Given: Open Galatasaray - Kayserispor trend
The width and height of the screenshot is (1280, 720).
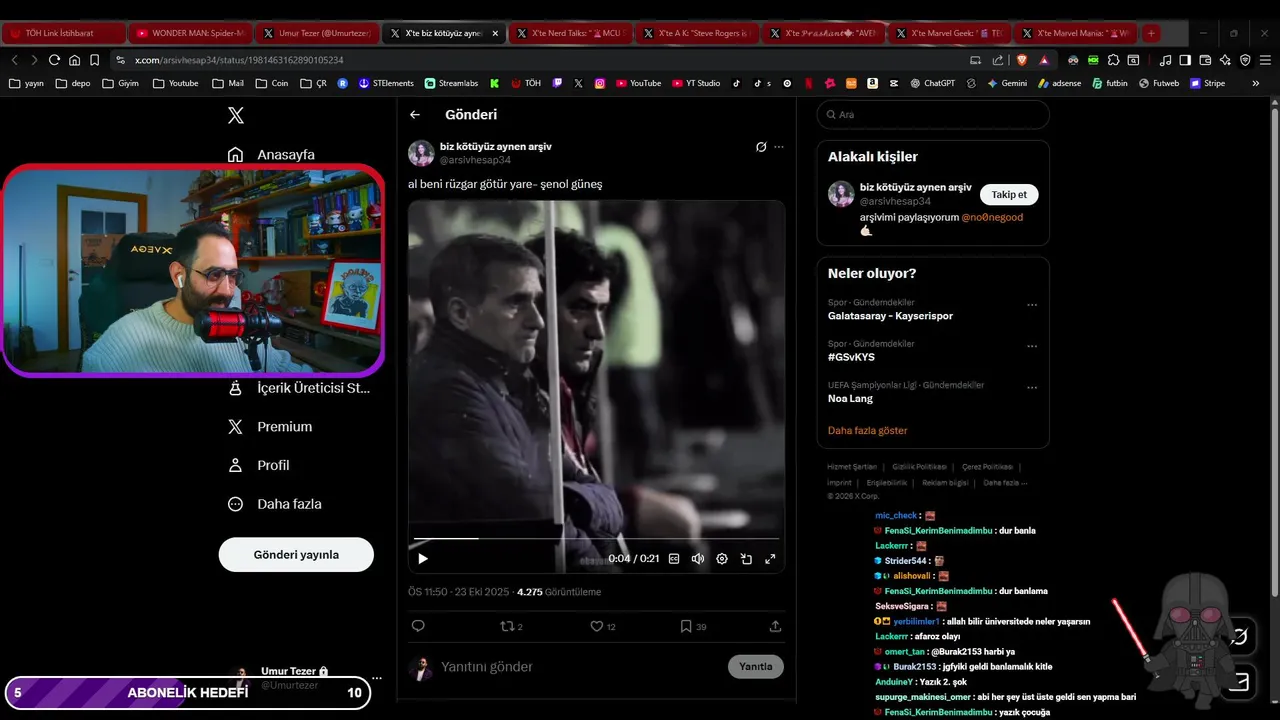Looking at the screenshot, I should click(x=890, y=316).
